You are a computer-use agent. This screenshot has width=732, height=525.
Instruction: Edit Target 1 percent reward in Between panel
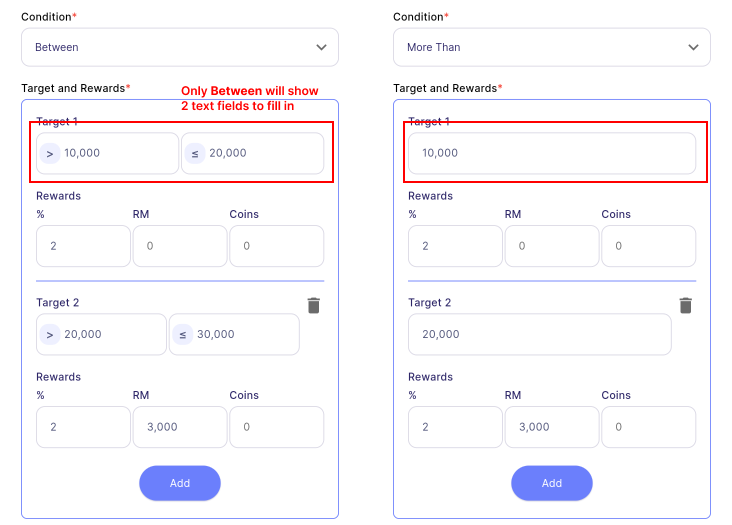pyautogui.click(x=83, y=246)
